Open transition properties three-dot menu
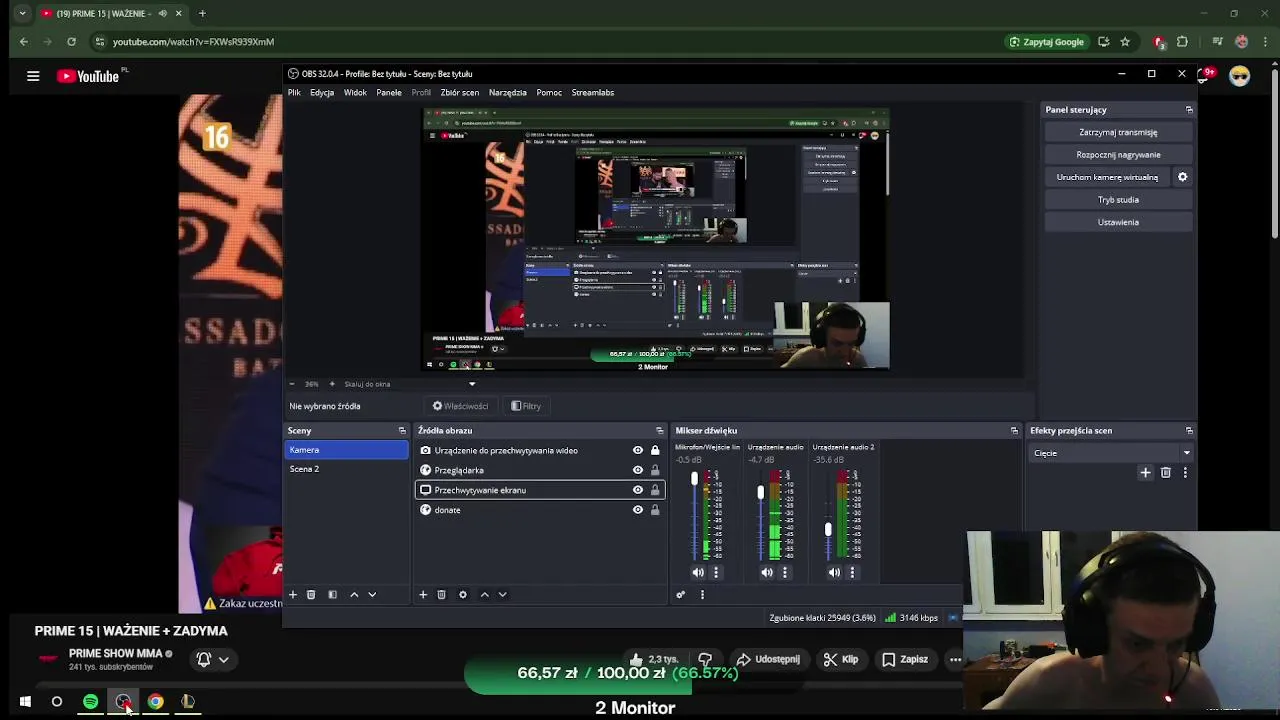This screenshot has width=1280, height=720. pyautogui.click(x=1185, y=472)
